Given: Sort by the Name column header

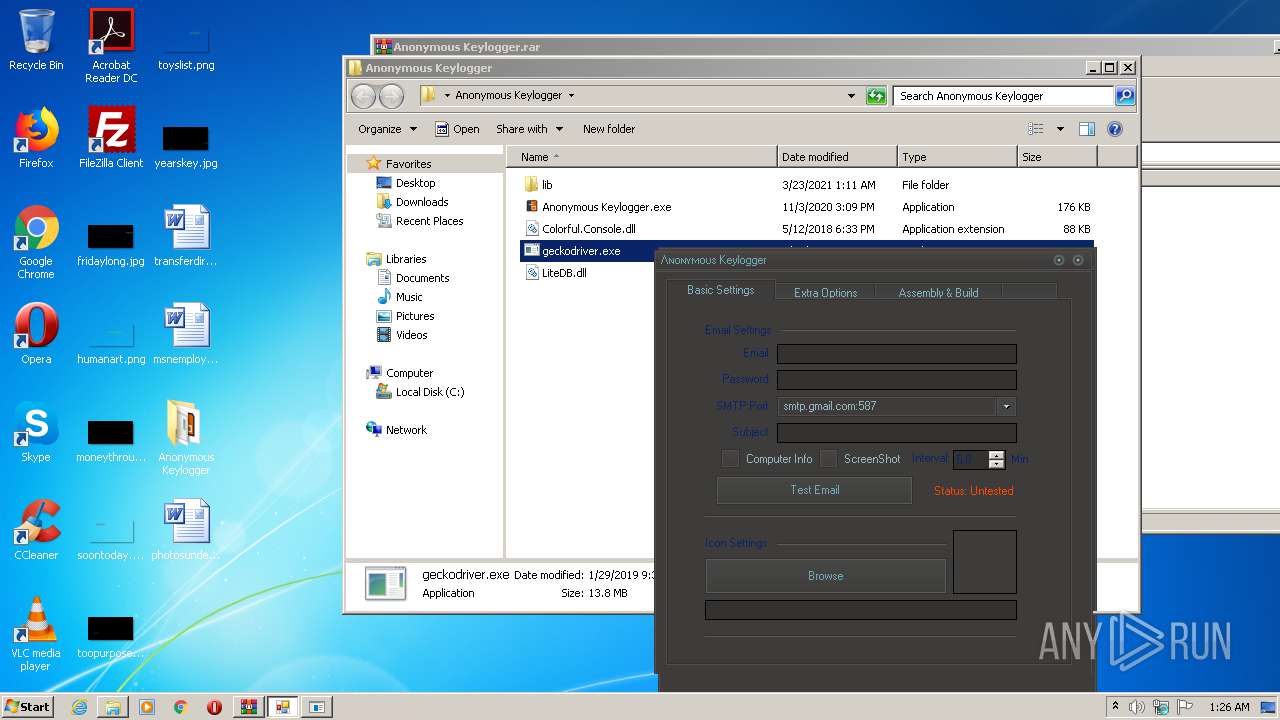Looking at the screenshot, I should coord(641,157).
